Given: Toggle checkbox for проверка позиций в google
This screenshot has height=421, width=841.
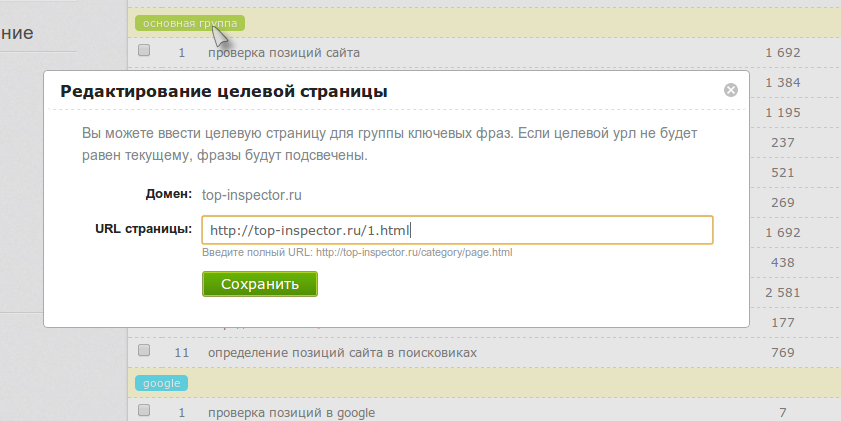Looking at the screenshot, I should pyautogui.click(x=144, y=412).
